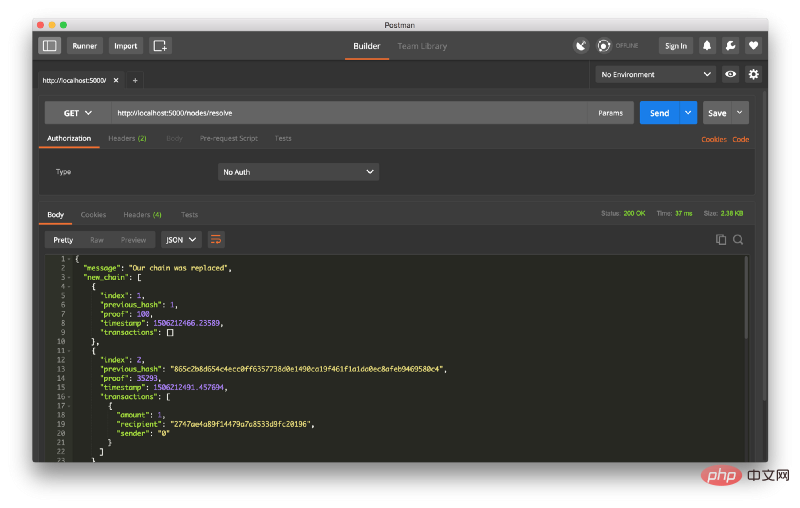Click the 2.38 KB size value
The image size is (800, 508).
click(x=732, y=214)
